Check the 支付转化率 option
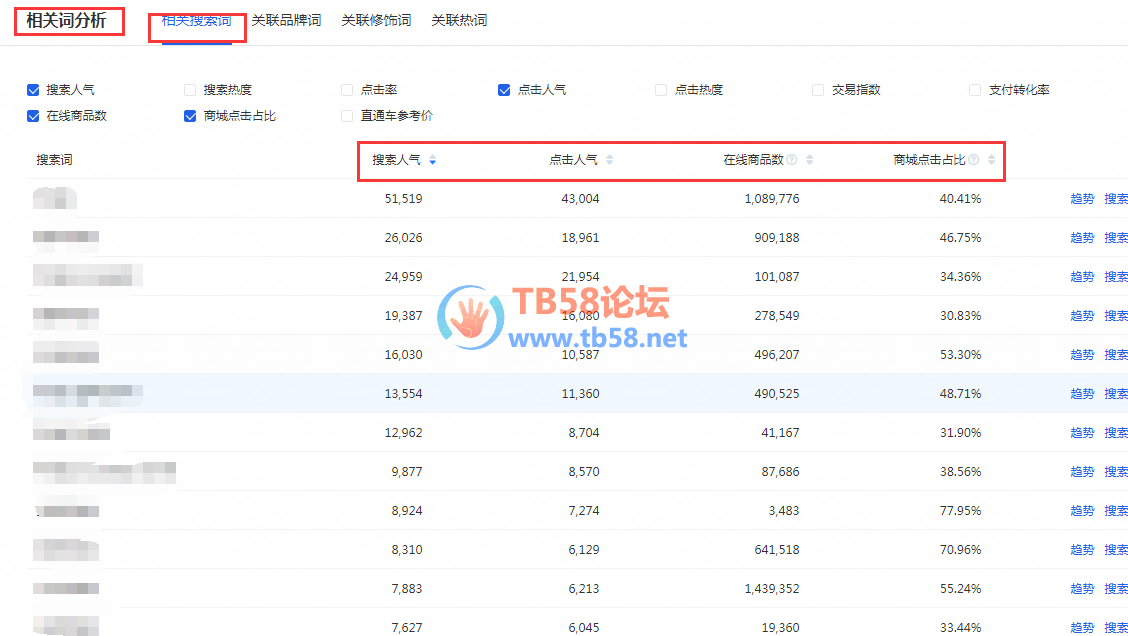The height and width of the screenshot is (636, 1128). tap(976, 90)
